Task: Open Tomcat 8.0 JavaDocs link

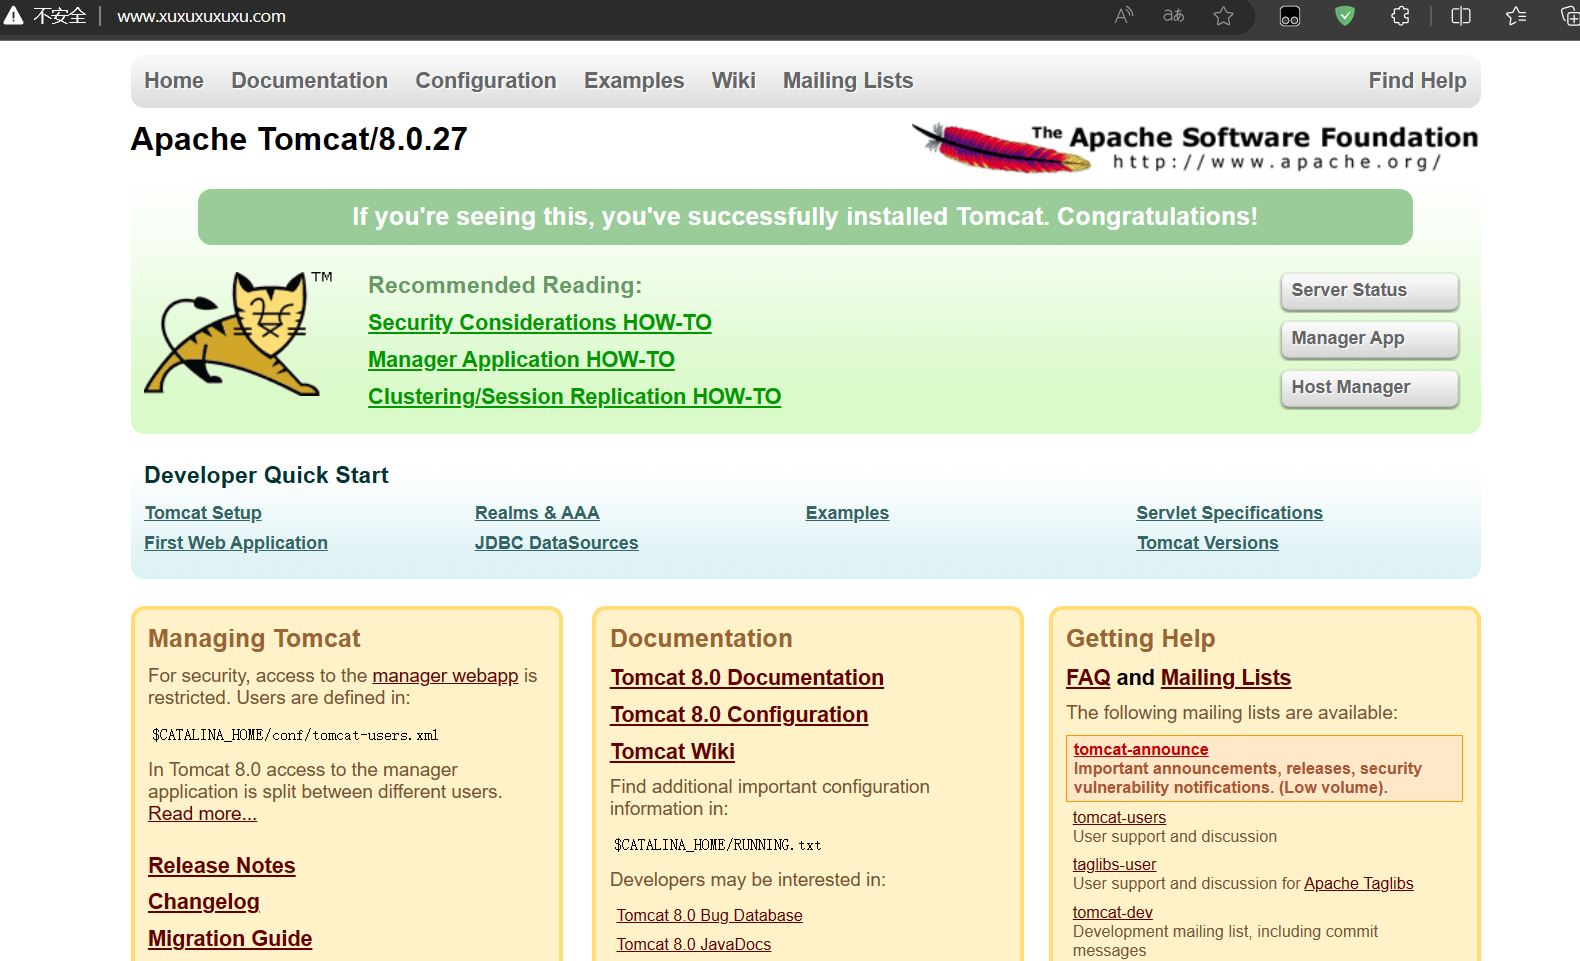Action: tap(693, 945)
